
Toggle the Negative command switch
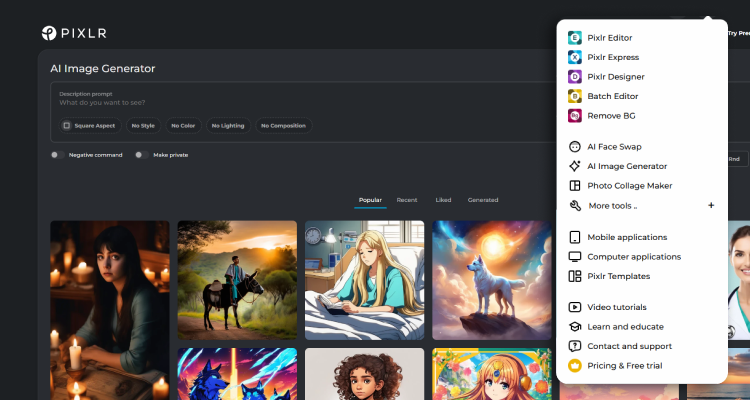pos(57,155)
